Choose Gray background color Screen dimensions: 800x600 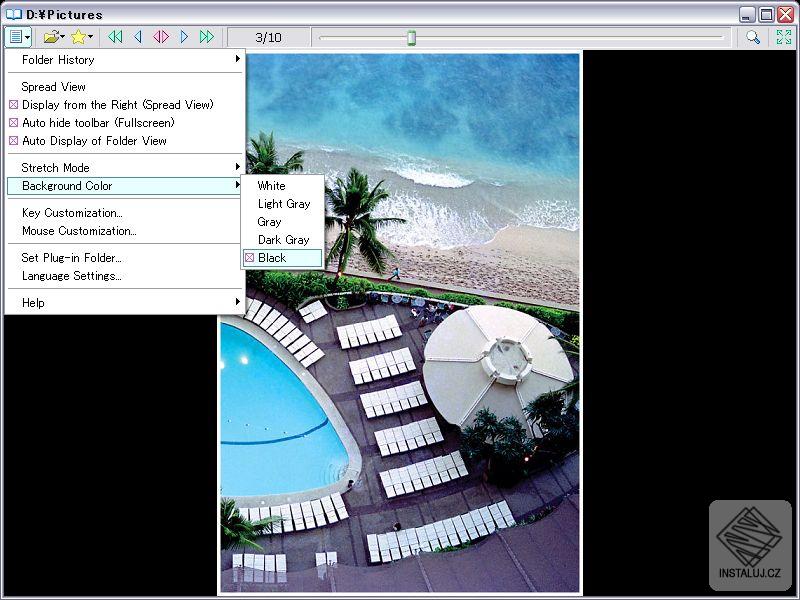(x=283, y=221)
